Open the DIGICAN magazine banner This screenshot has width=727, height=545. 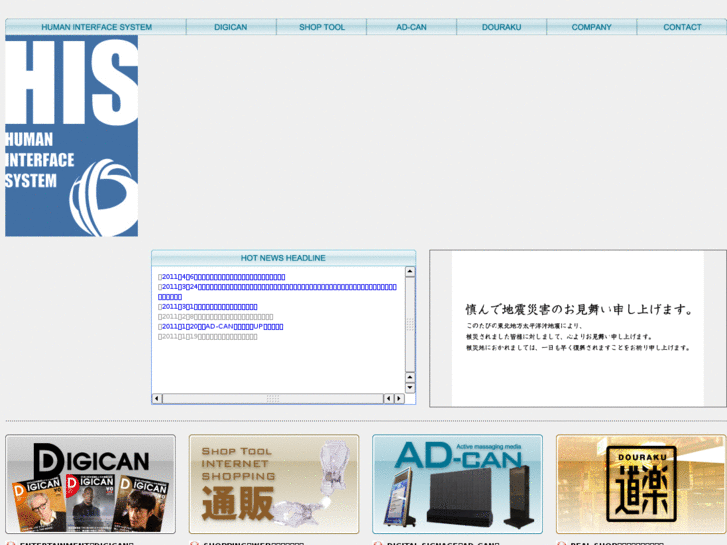click(x=90, y=484)
